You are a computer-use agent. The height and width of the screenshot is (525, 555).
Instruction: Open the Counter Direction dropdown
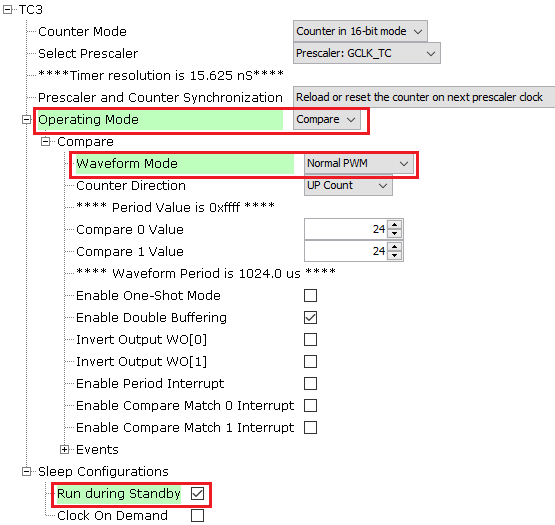[x=348, y=186]
